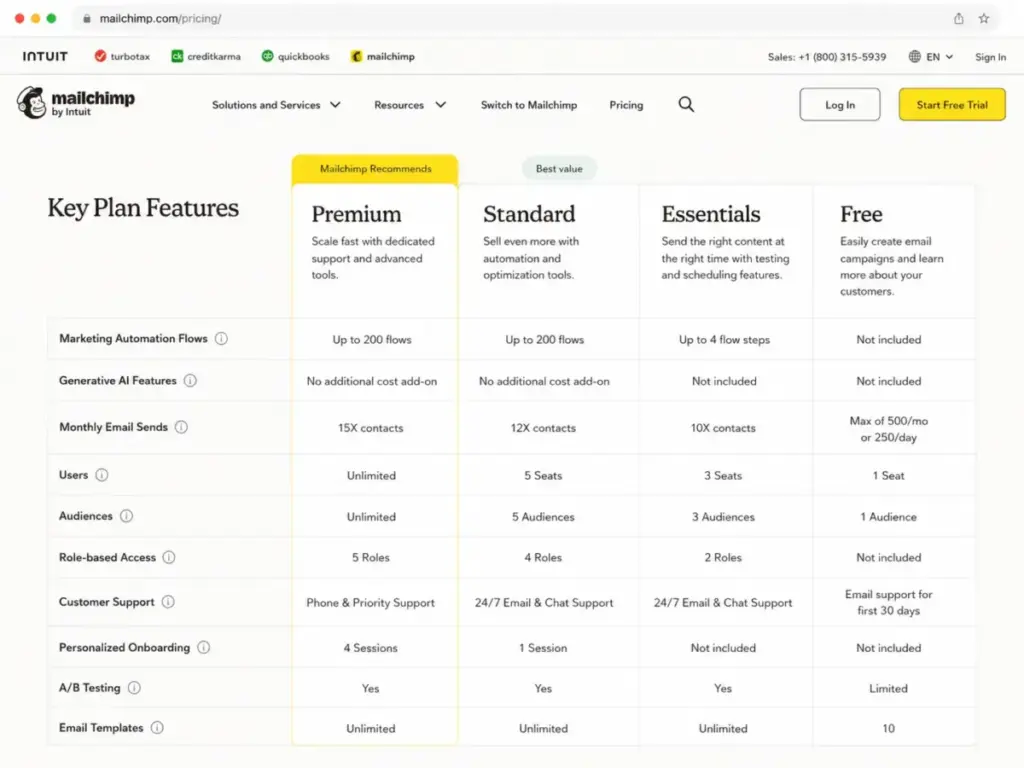This screenshot has width=1024, height=768.
Task: Select the Premium plan heading
Action: coord(356,214)
